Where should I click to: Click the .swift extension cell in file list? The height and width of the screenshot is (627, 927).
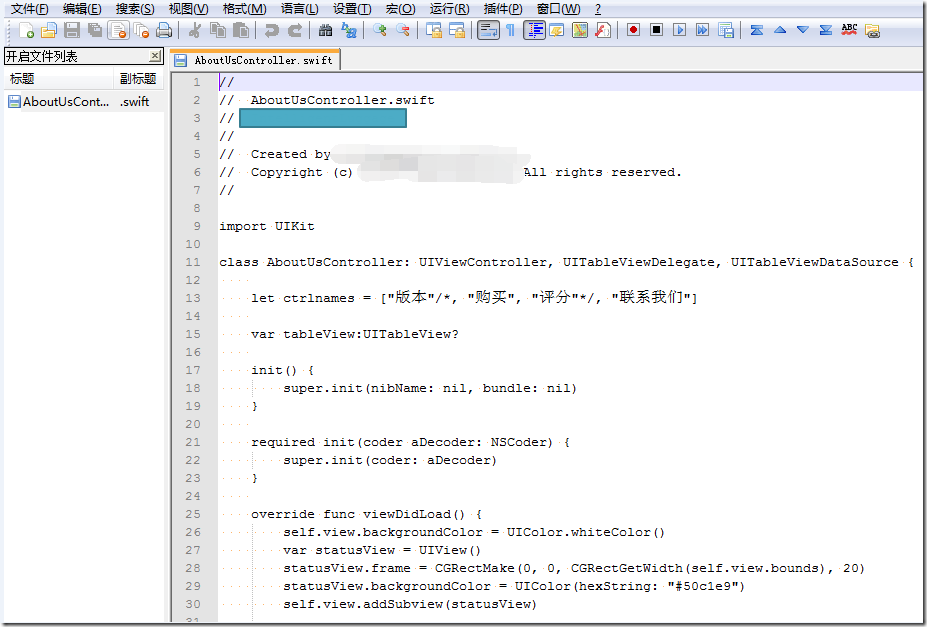135,102
